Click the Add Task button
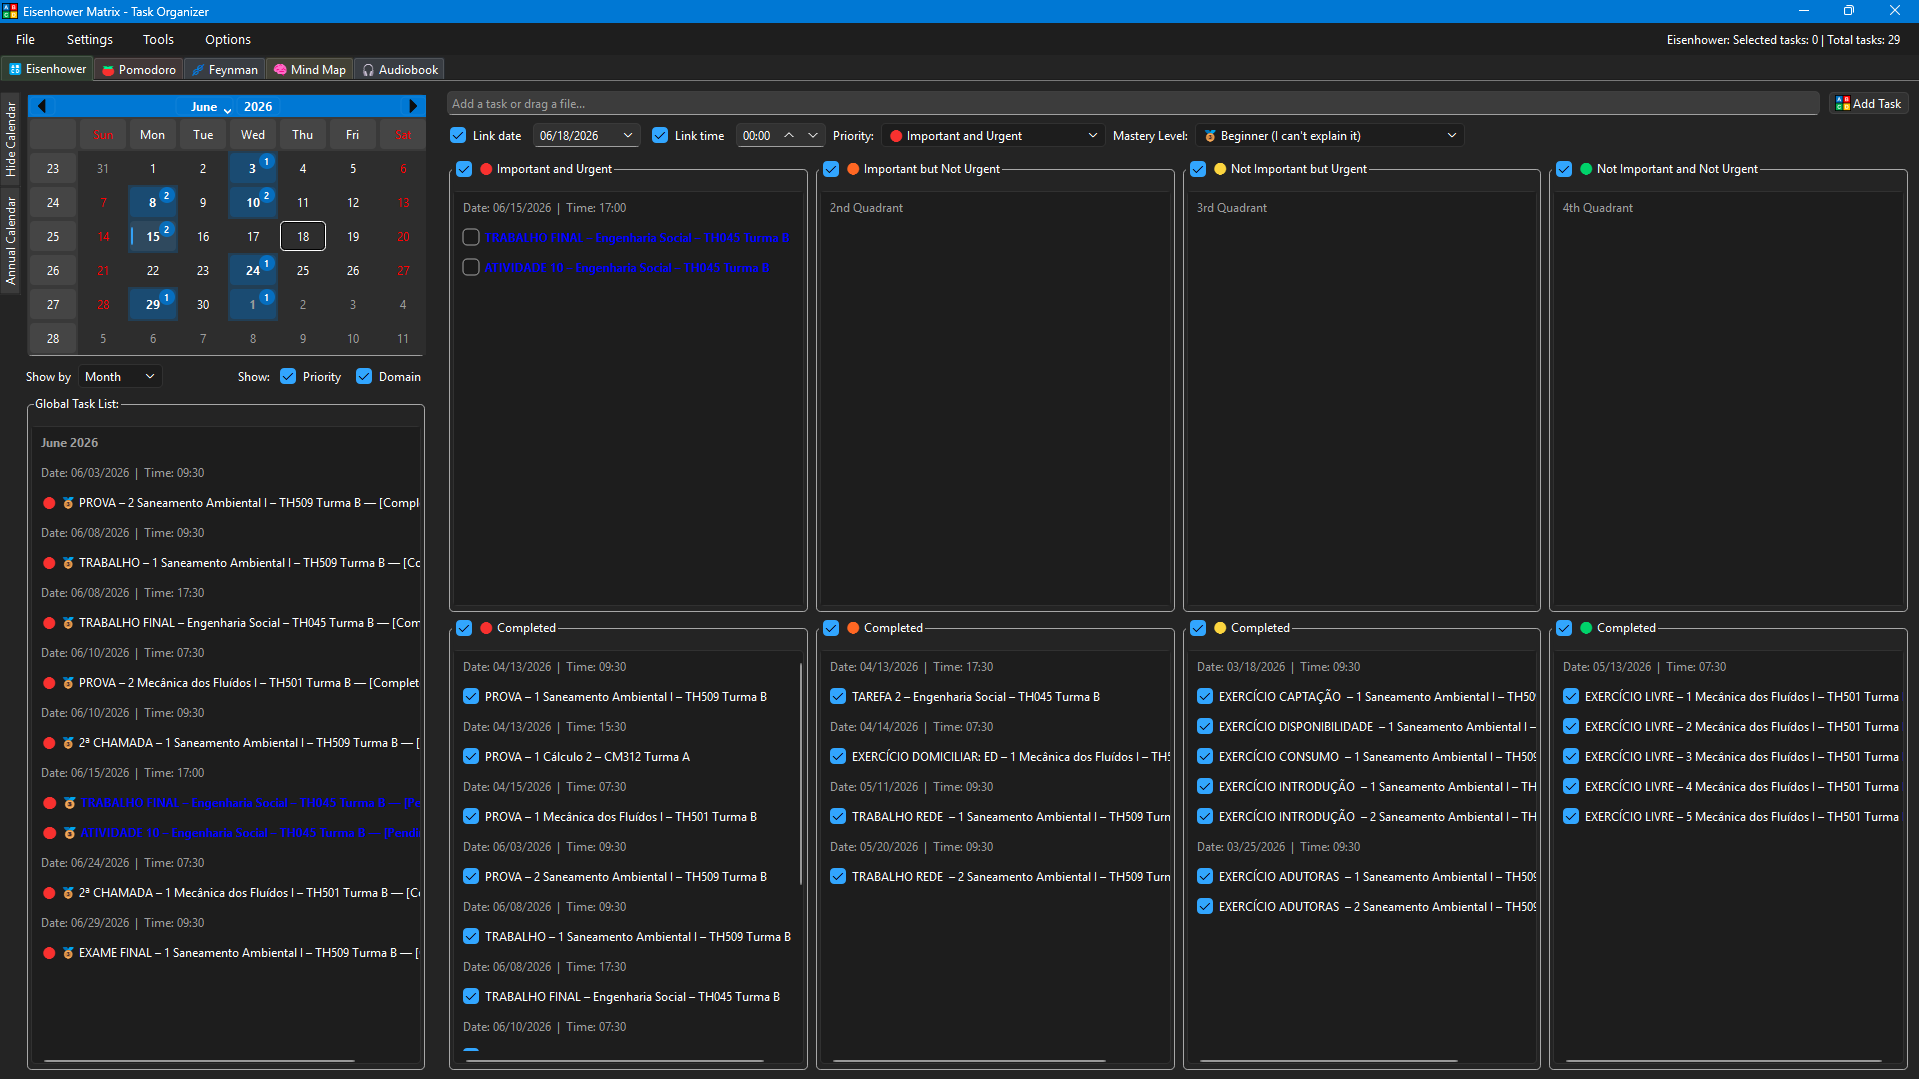This screenshot has width=1919, height=1079. coord(1868,103)
